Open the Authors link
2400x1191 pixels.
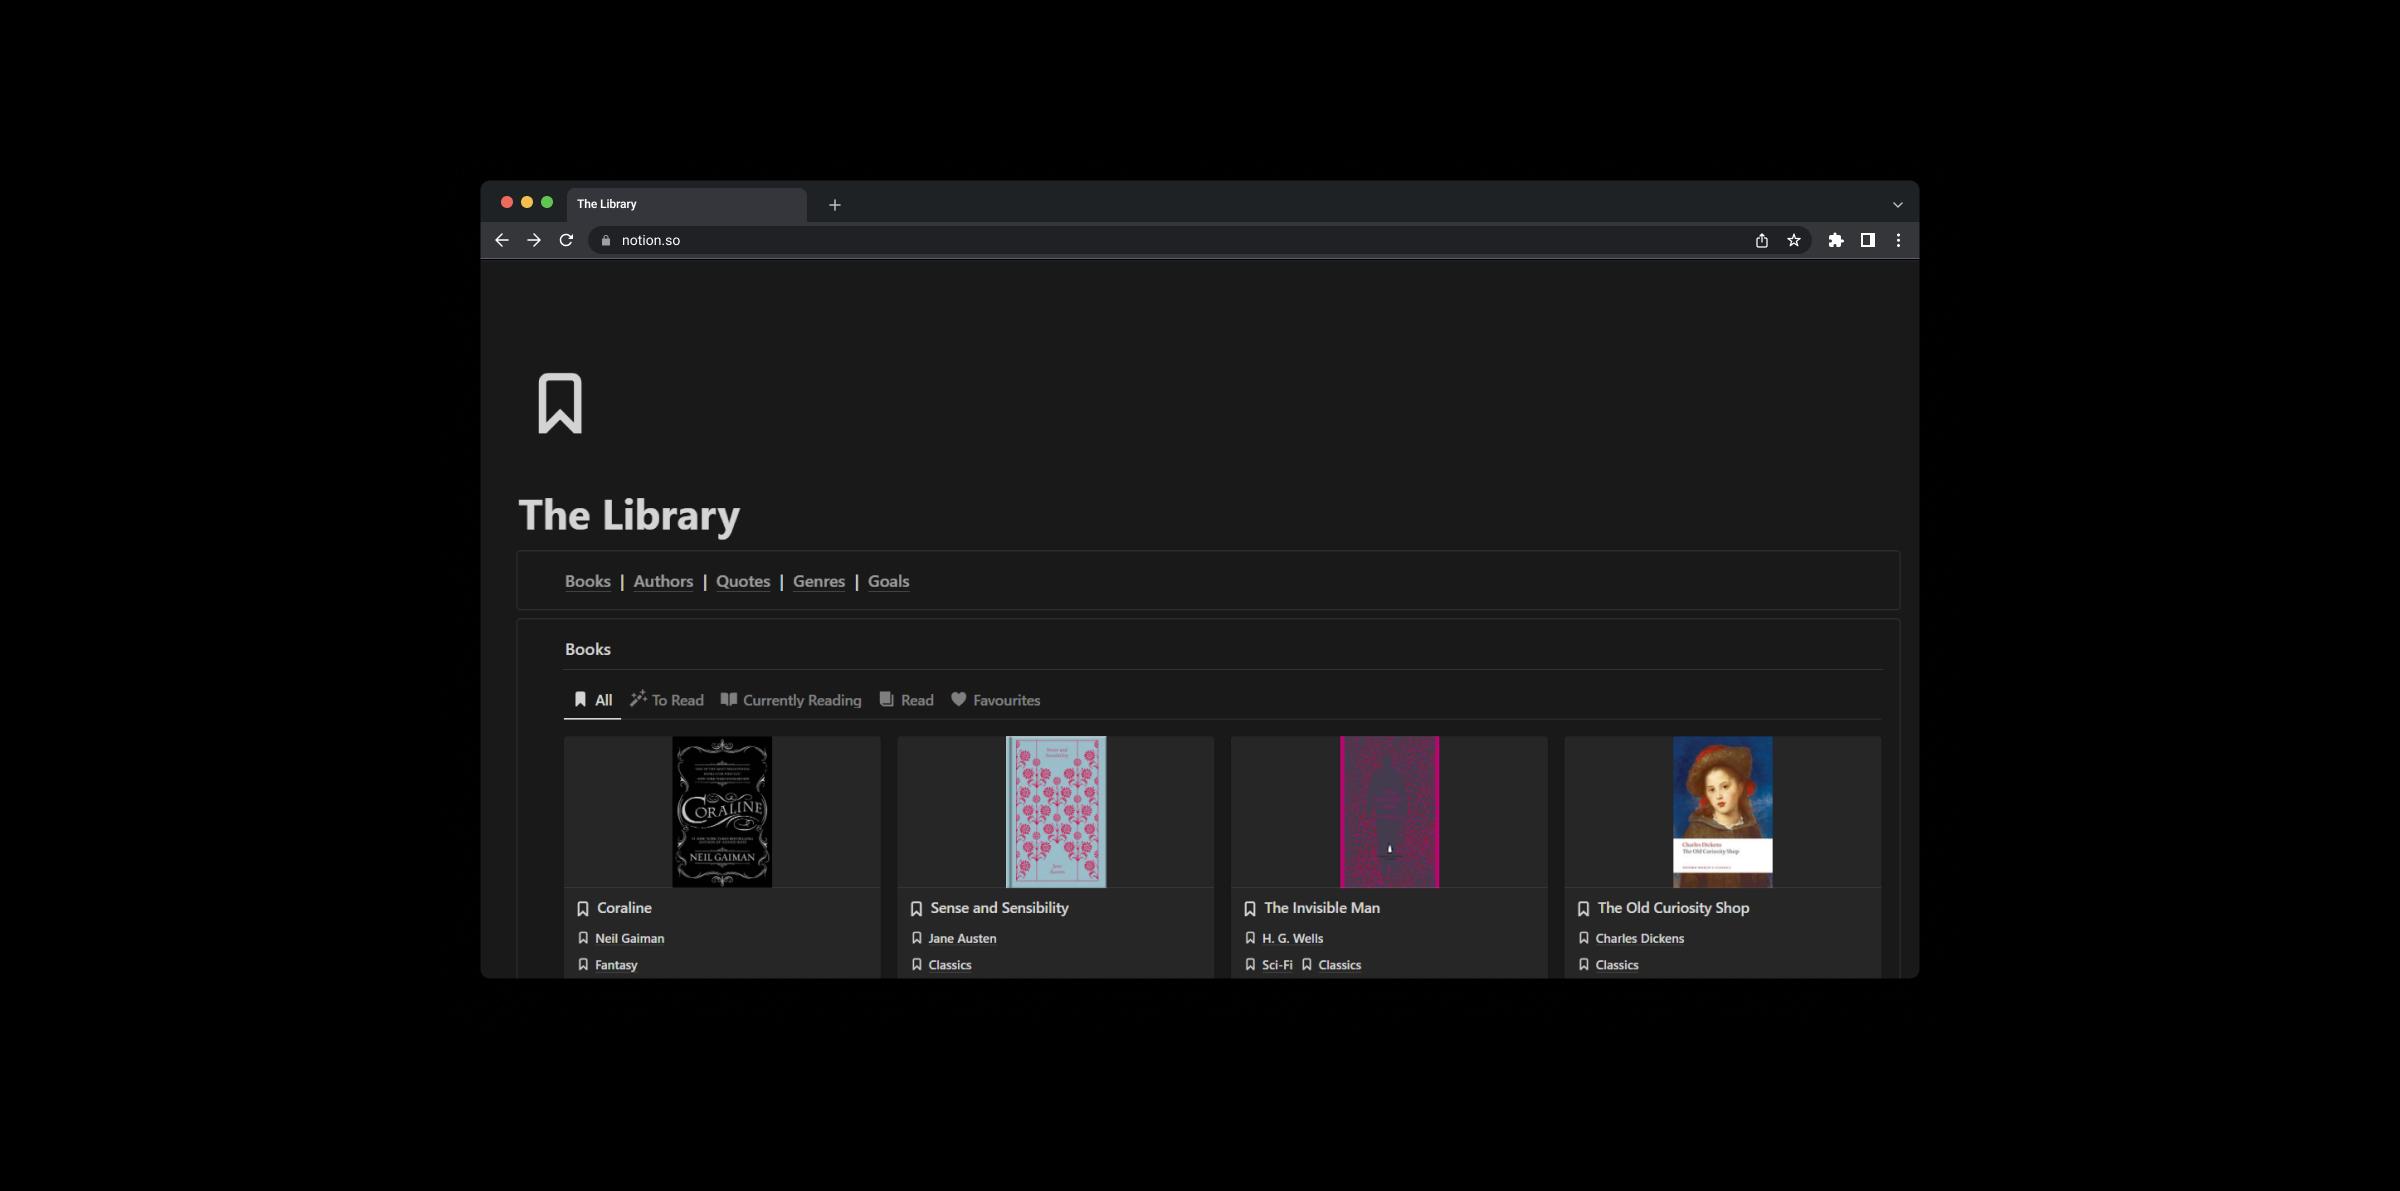663,581
